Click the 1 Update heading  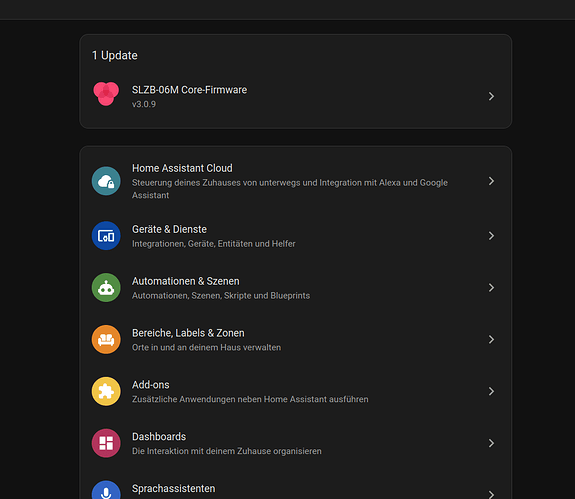(115, 55)
